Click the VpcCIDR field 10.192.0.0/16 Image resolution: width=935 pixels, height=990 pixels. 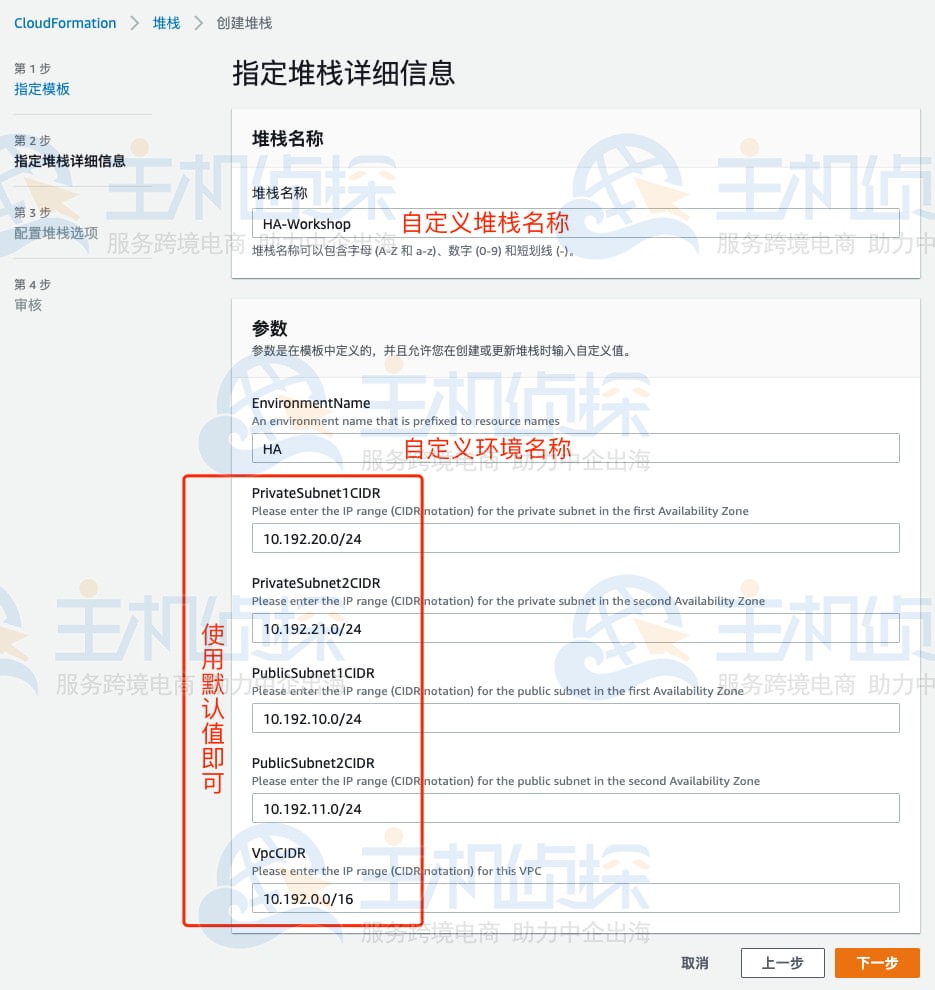coord(575,898)
